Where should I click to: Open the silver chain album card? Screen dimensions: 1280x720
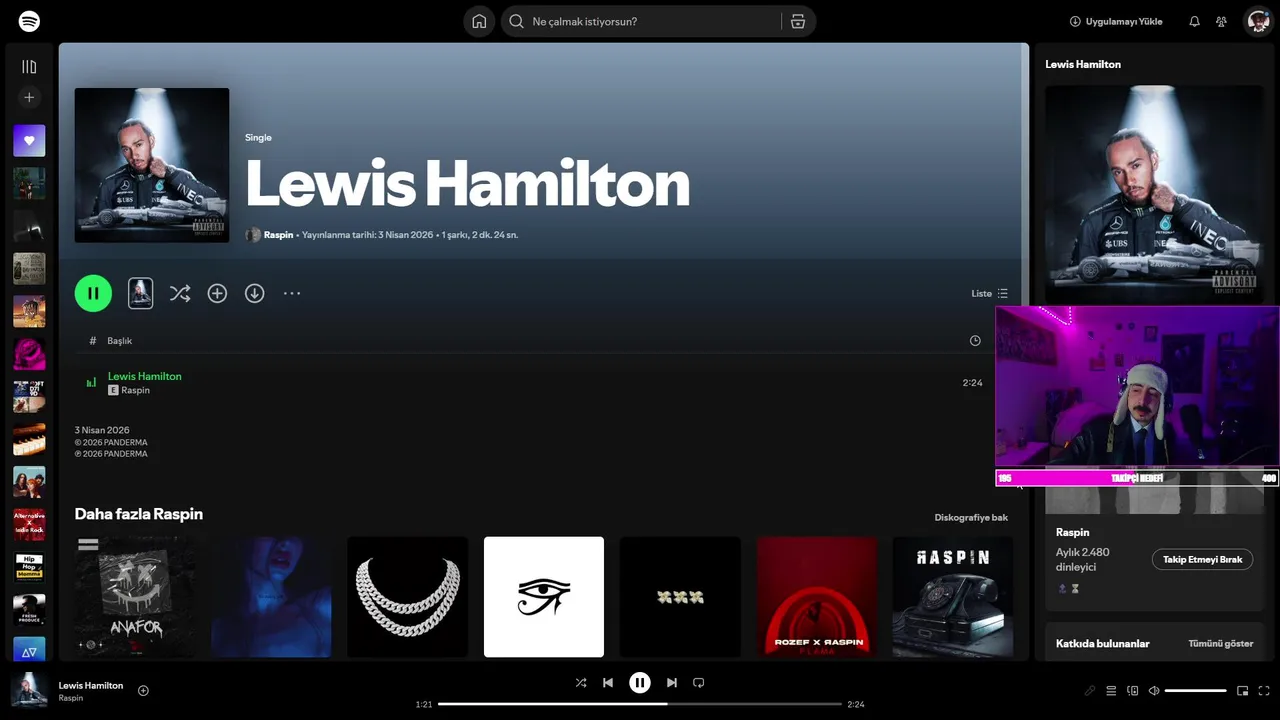pyautogui.click(x=407, y=597)
